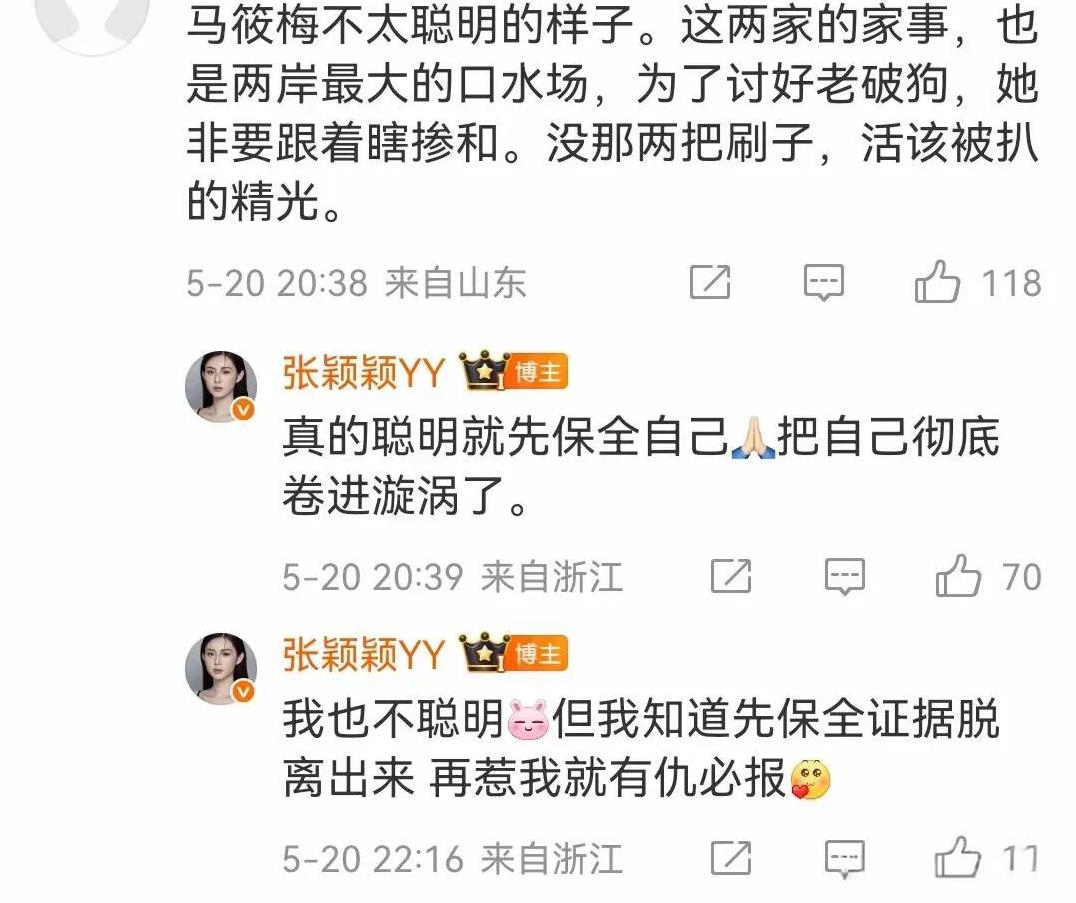Like the 5-20 20:38 Shandong comment
Viewport: 1076px width, 903px height.
(937, 282)
